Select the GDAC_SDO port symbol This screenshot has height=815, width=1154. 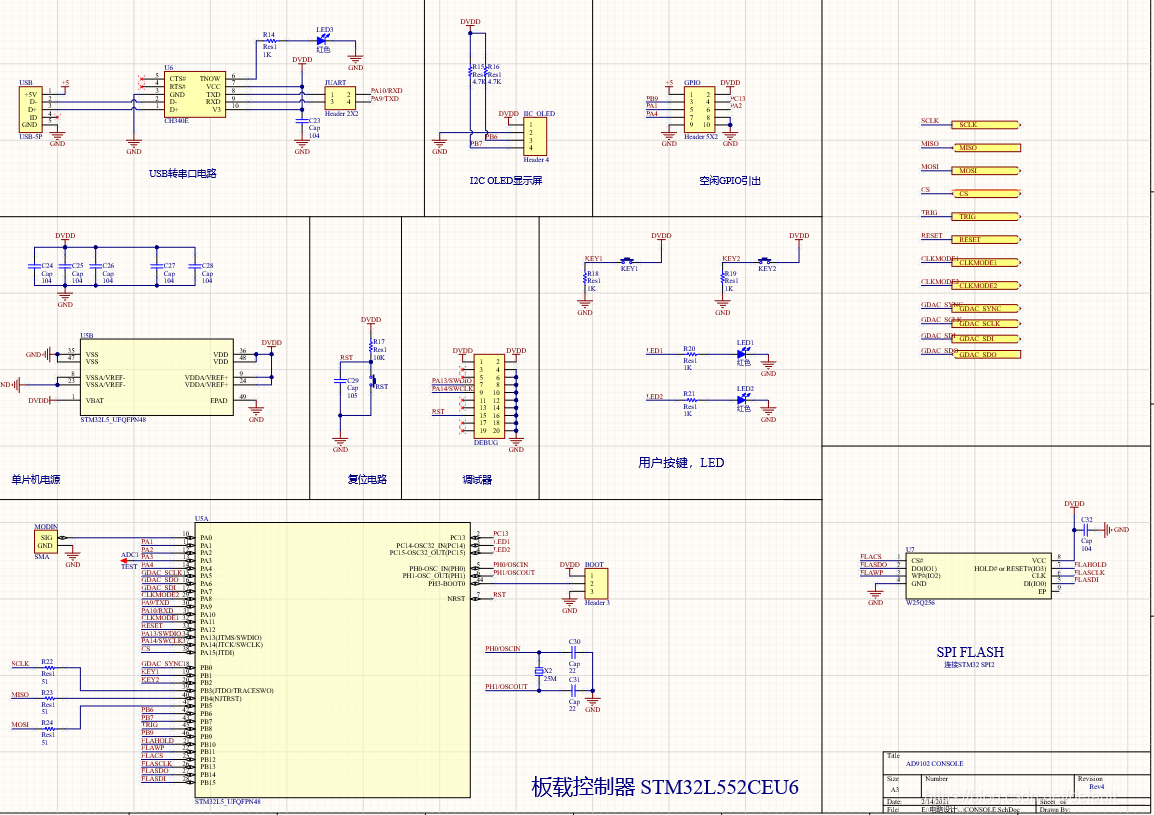[x=986, y=354]
